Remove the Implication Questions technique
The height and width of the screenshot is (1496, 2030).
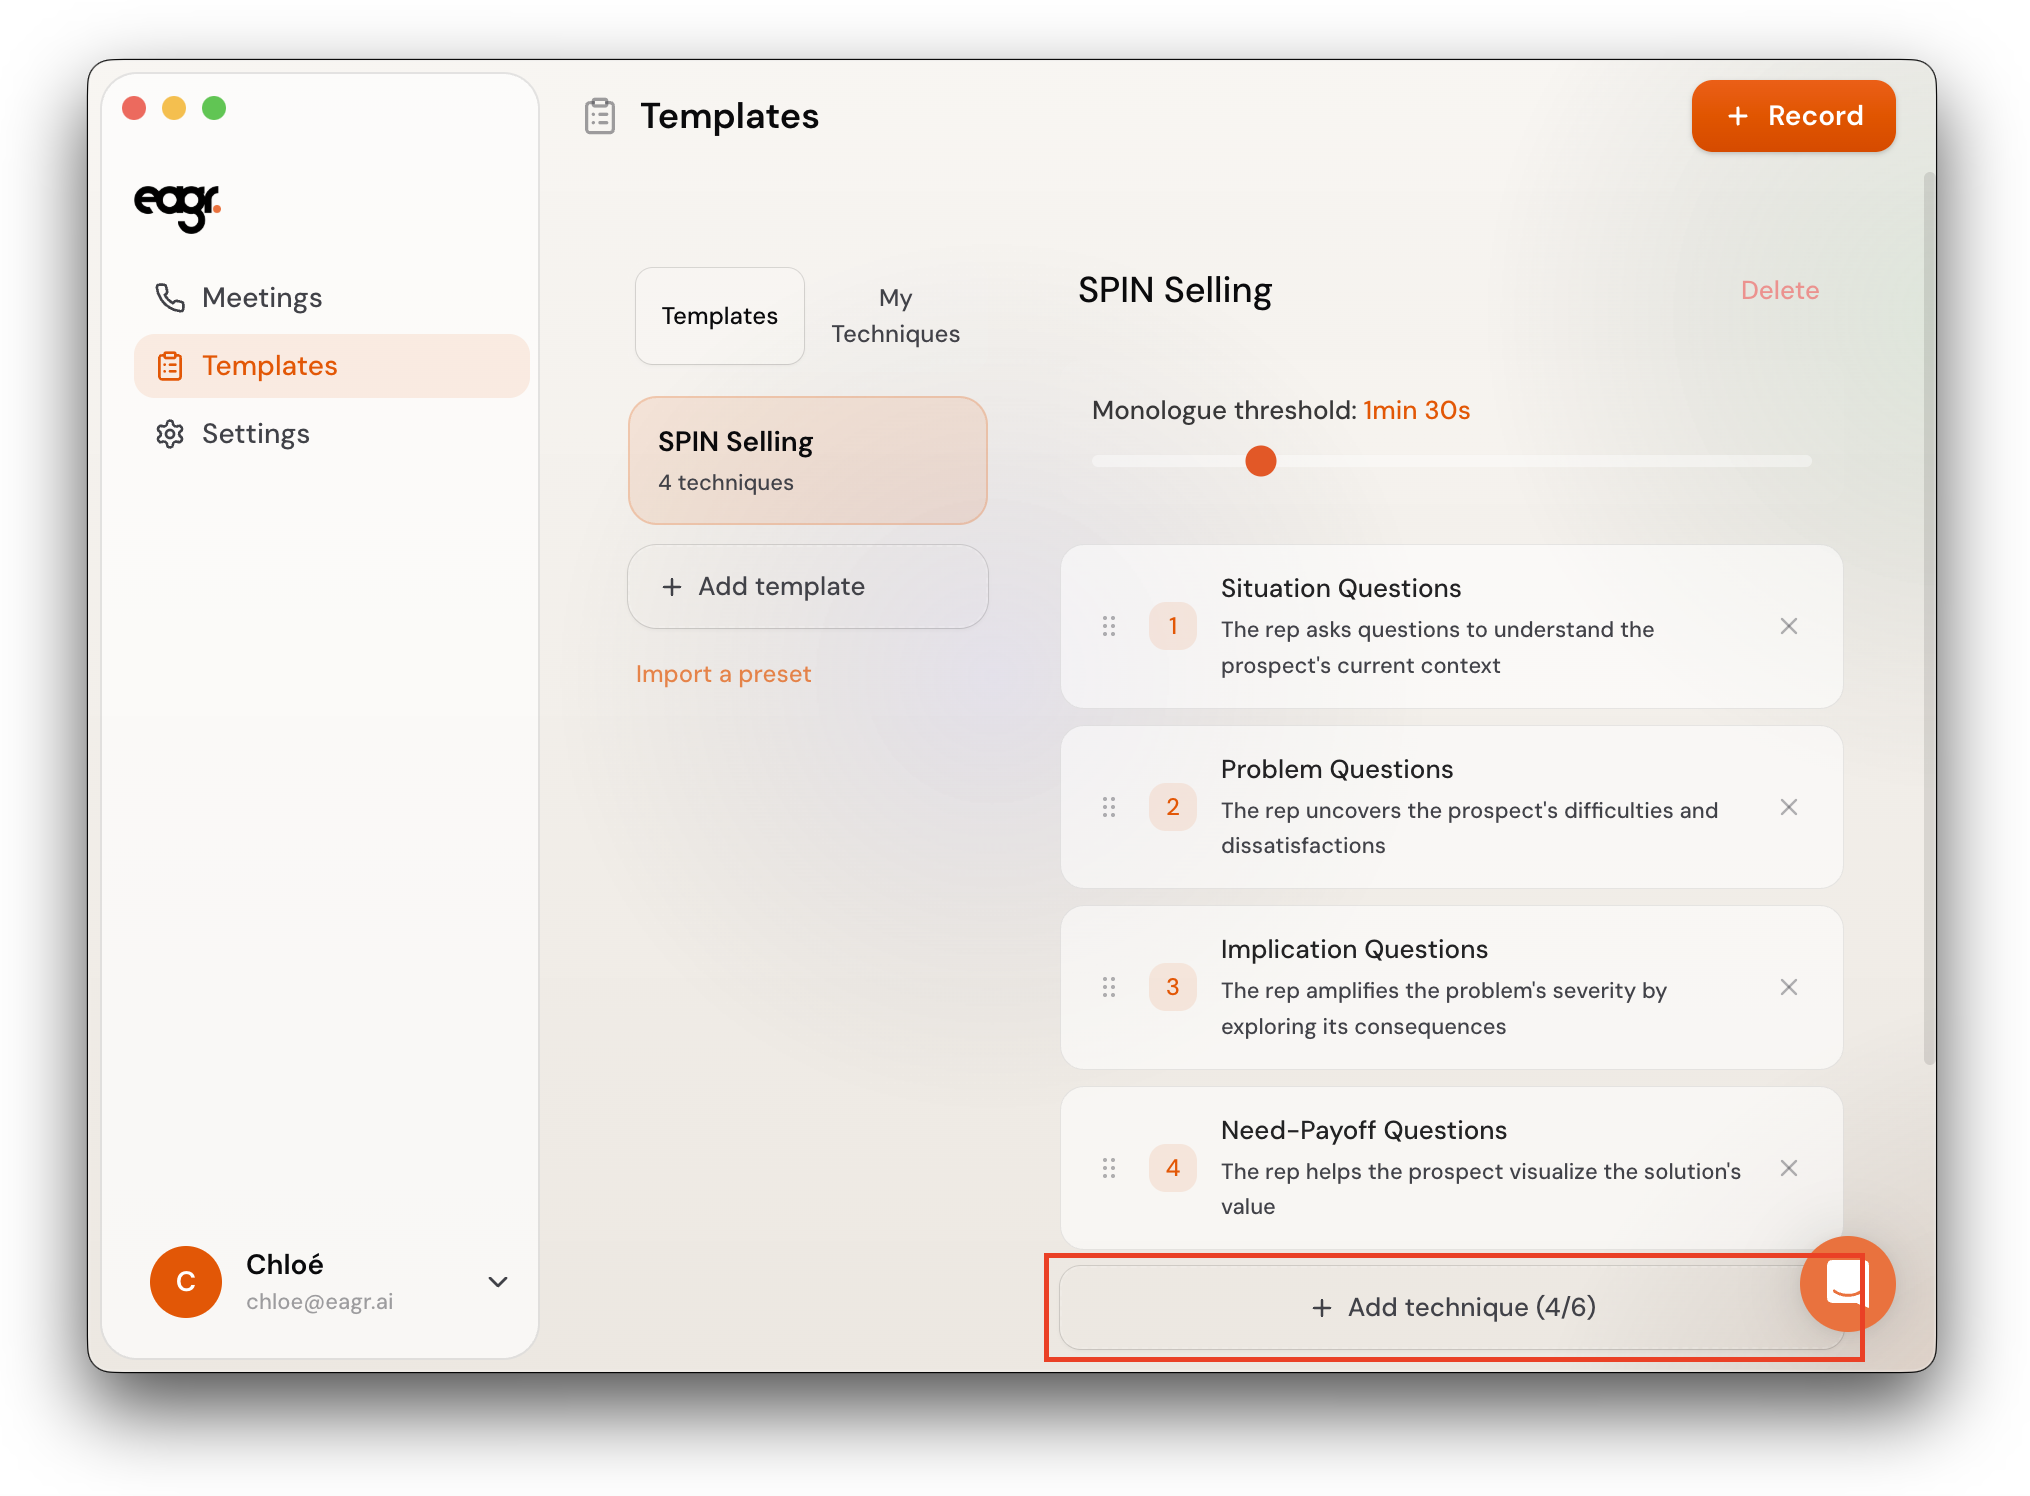(1789, 988)
